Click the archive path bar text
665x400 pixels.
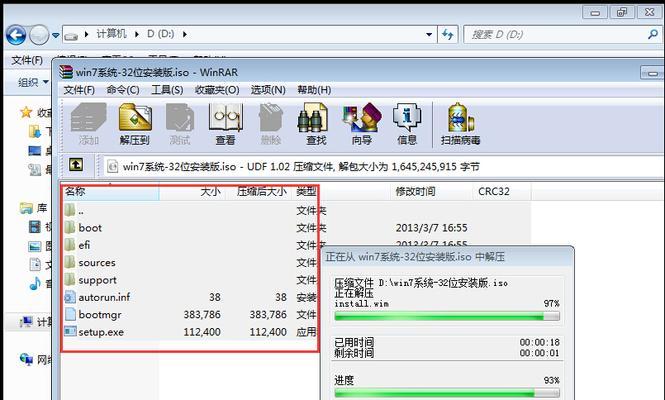[301, 167]
